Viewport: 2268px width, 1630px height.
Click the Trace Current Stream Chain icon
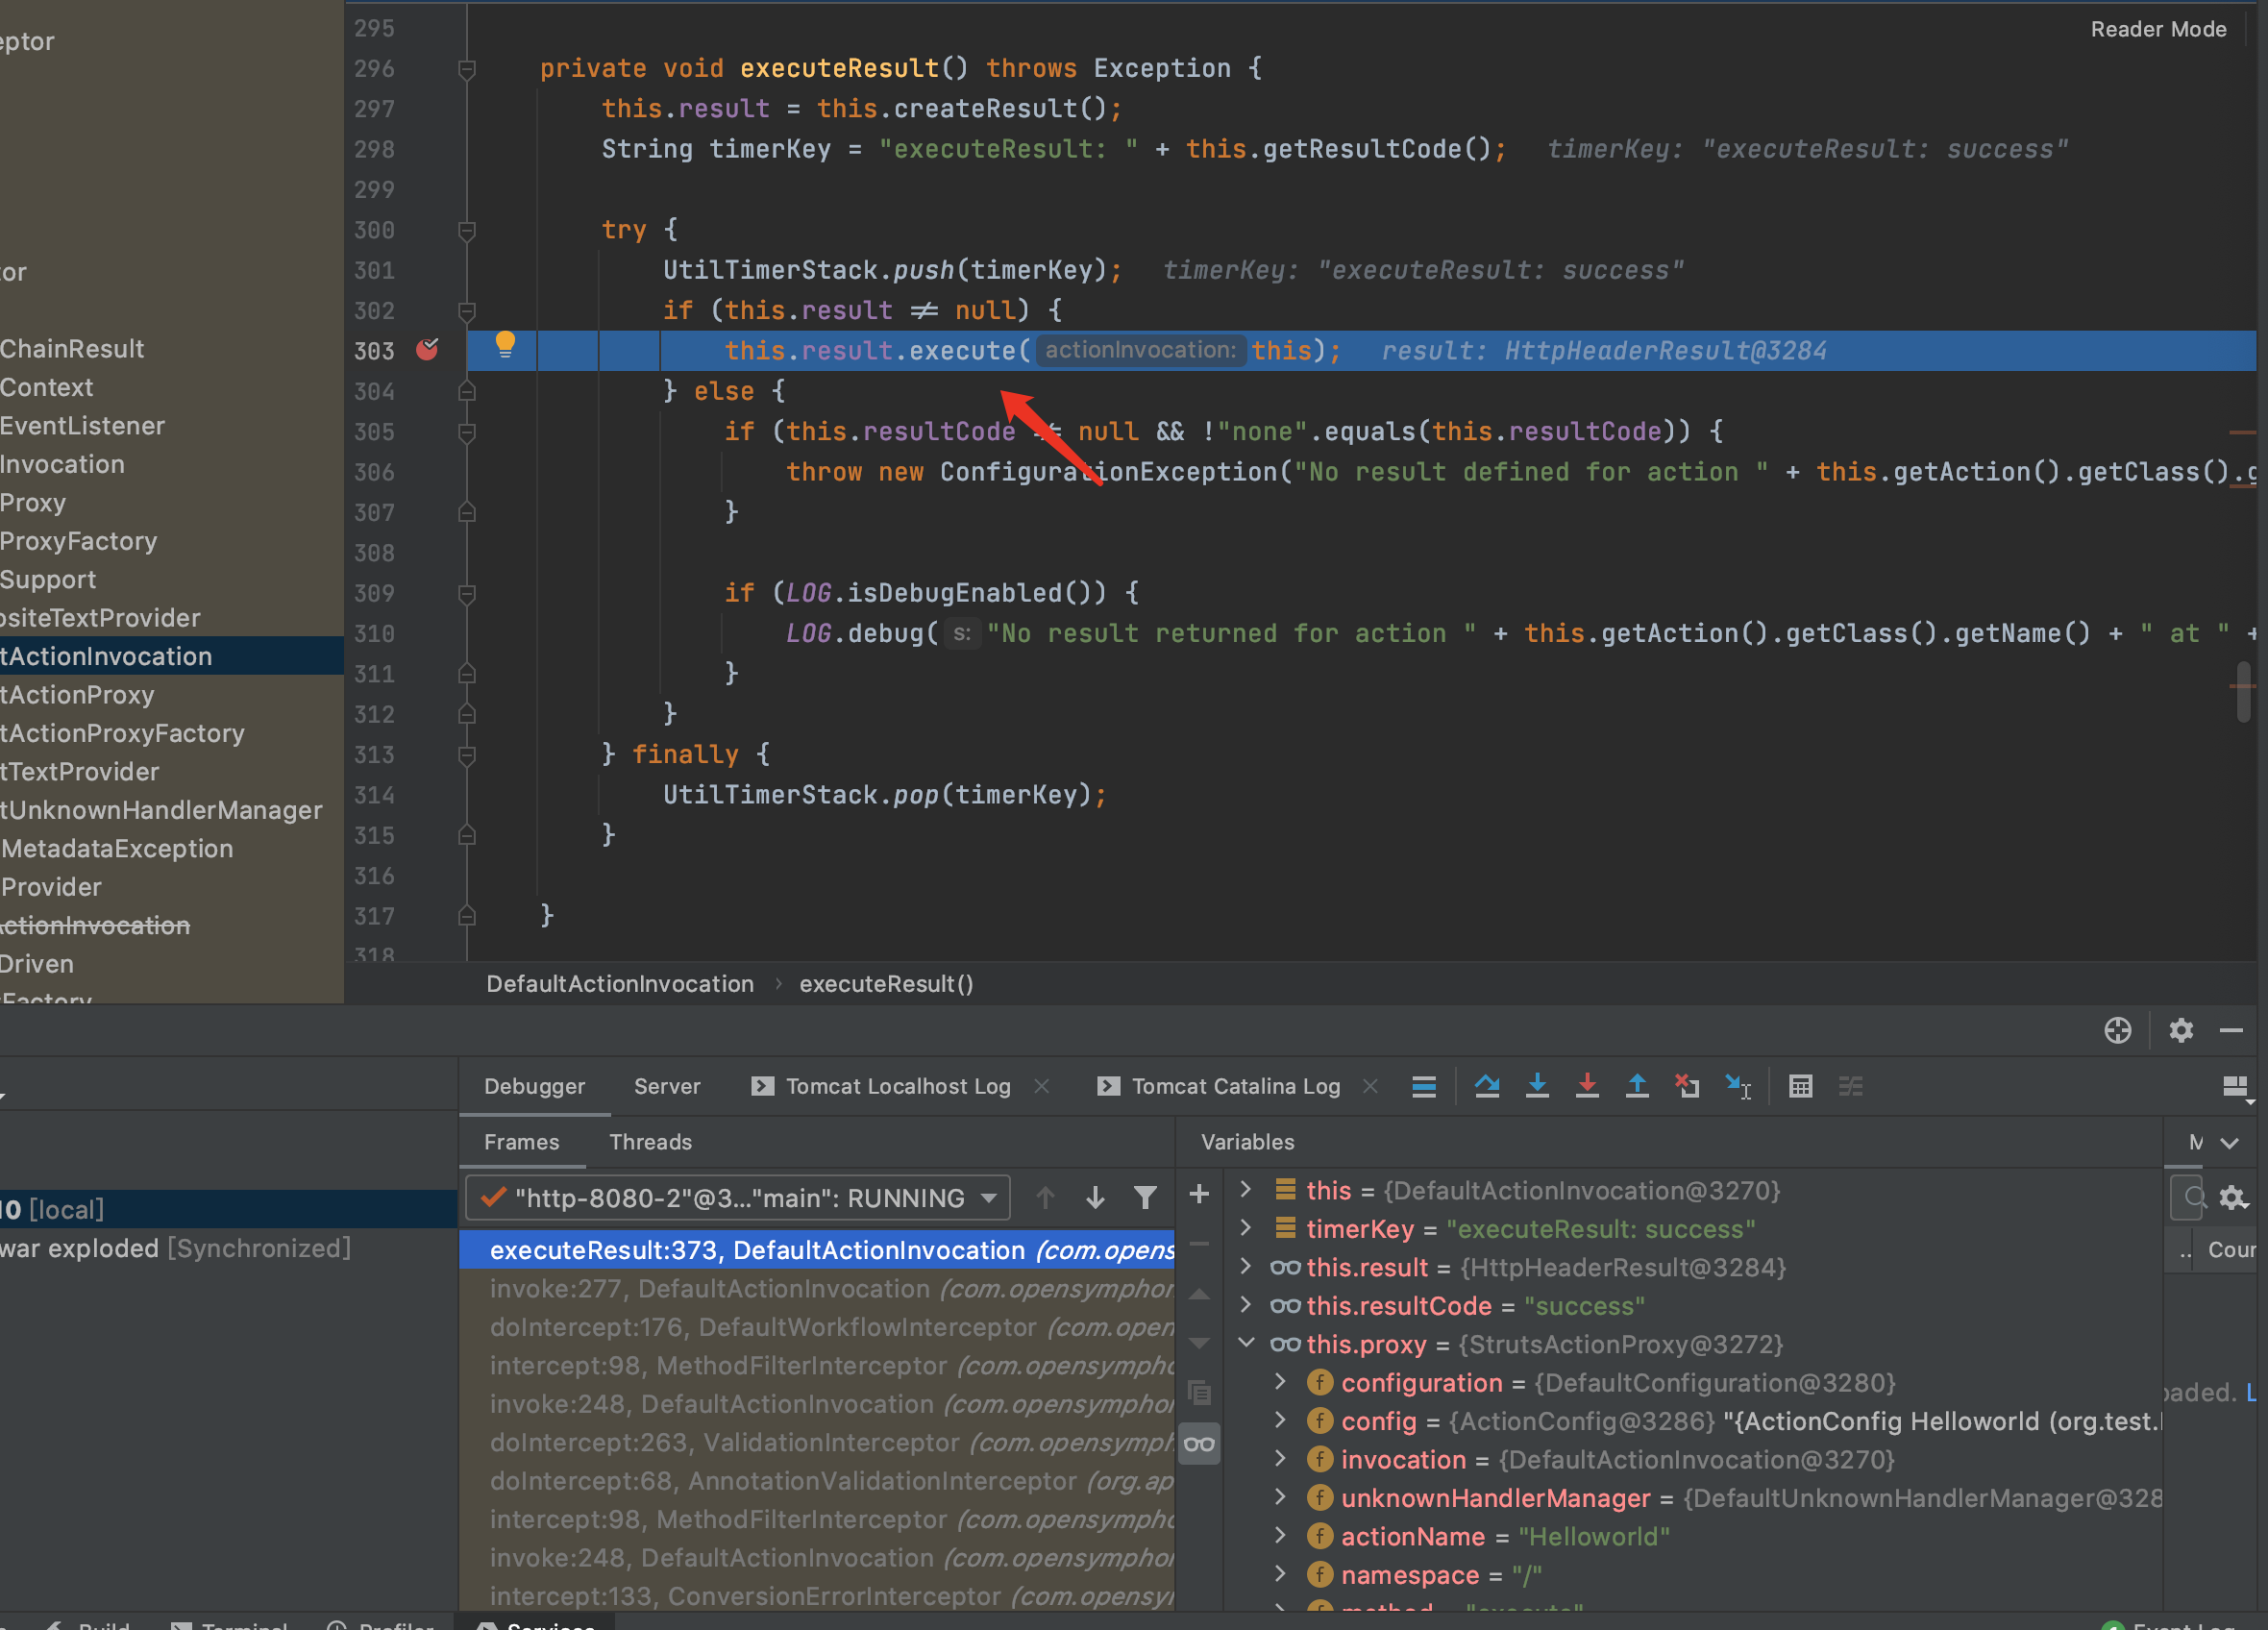[x=1850, y=1086]
